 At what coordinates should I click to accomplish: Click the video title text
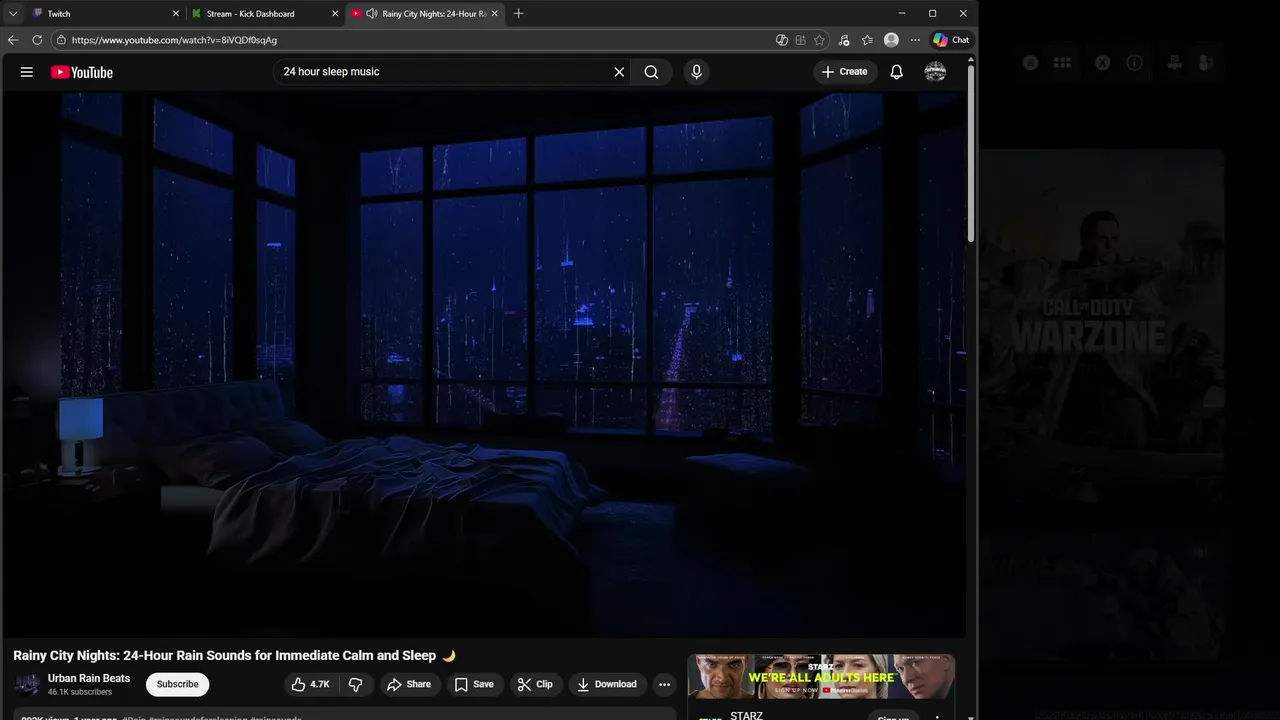[234, 656]
